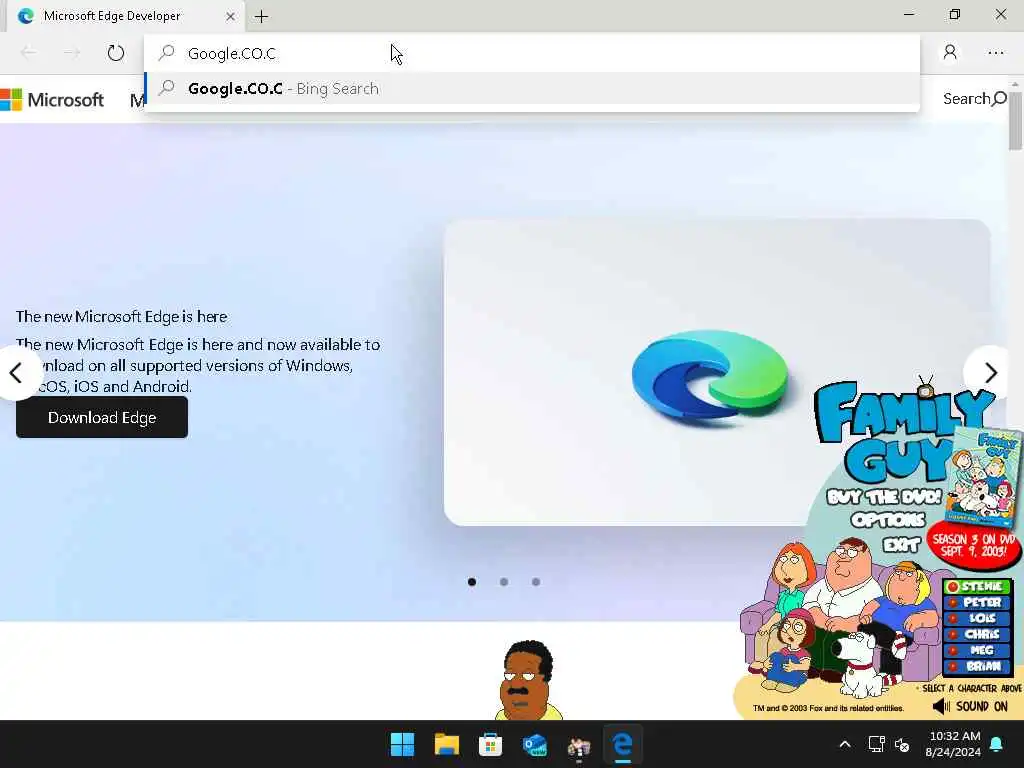Screen dimensions: 1024x768
Task: Click the browser forward arrow
Action: tap(72, 52)
